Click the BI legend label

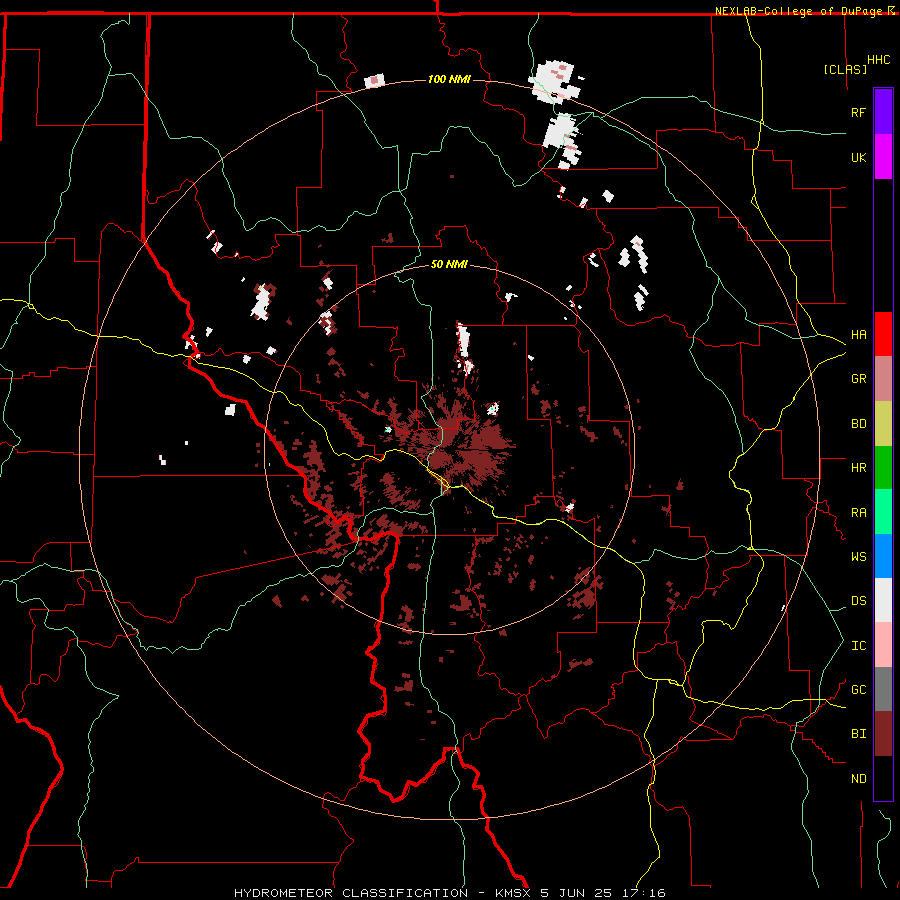point(858,734)
